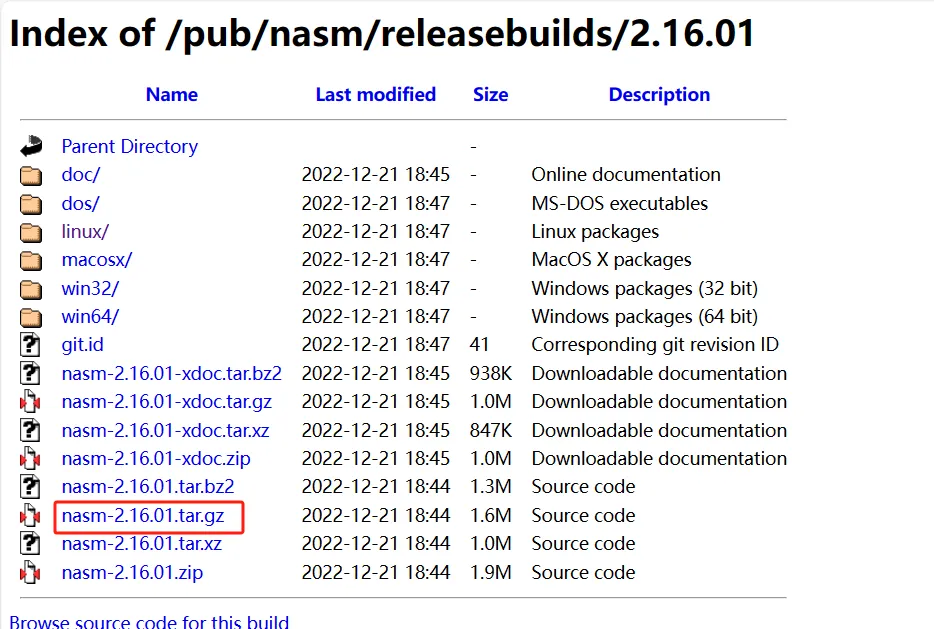Screen dimensions: 934x629
Task: Click the folder icon next to doc/
Action: 31,175
